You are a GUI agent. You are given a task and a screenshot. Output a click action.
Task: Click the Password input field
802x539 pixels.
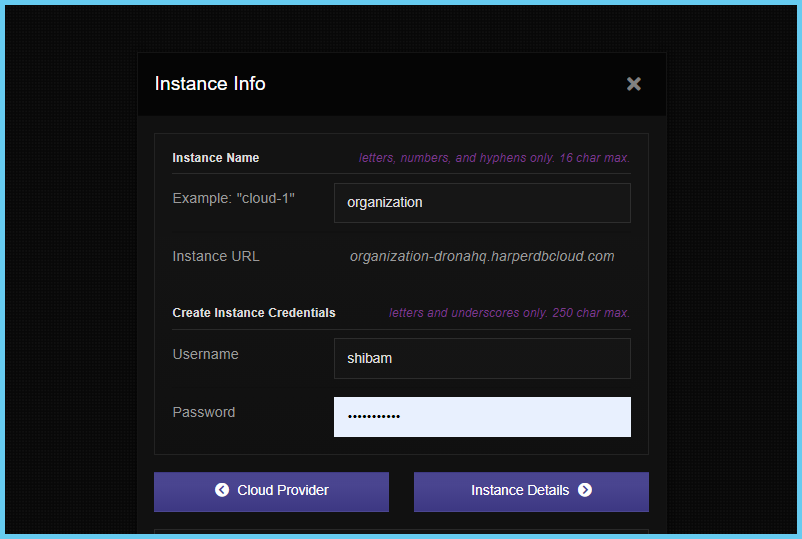482,417
